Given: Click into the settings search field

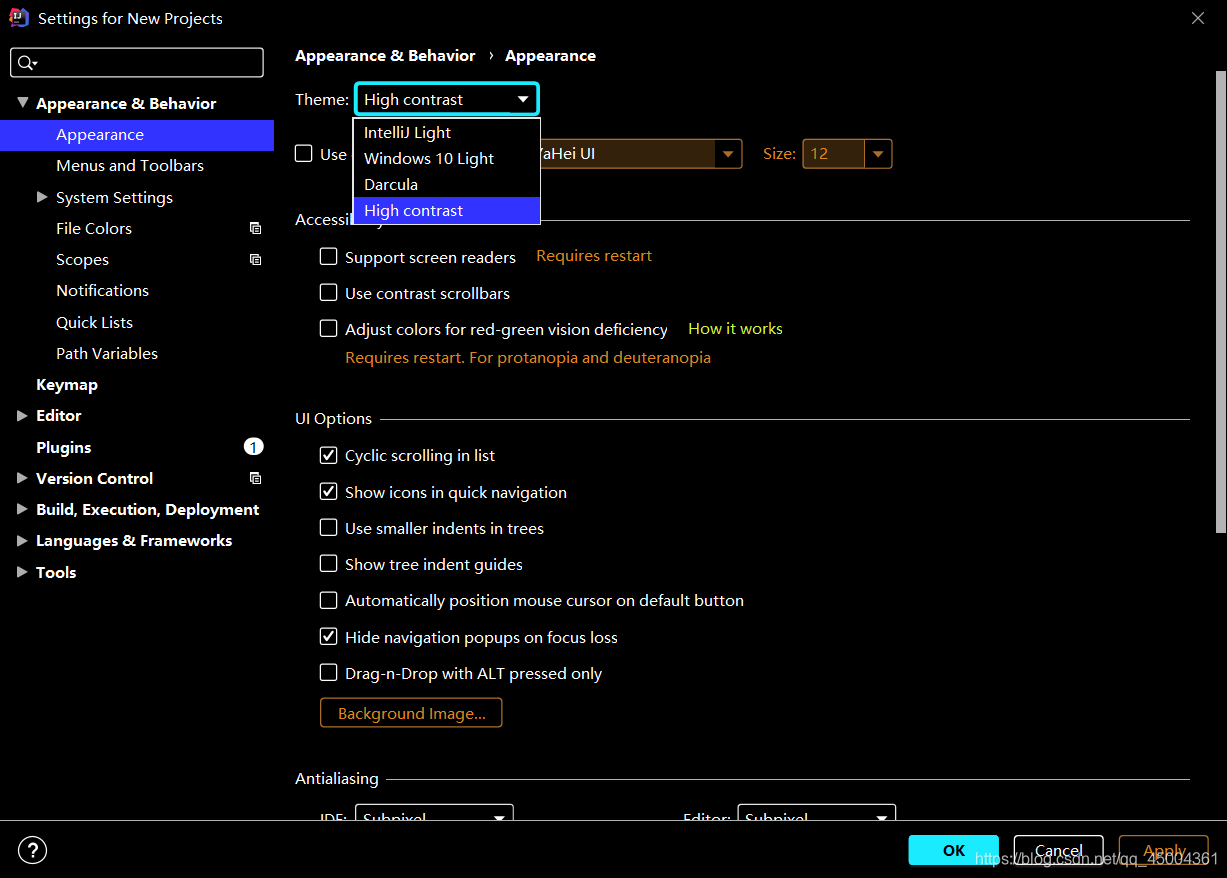Looking at the screenshot, I should [x=137, y=63].
